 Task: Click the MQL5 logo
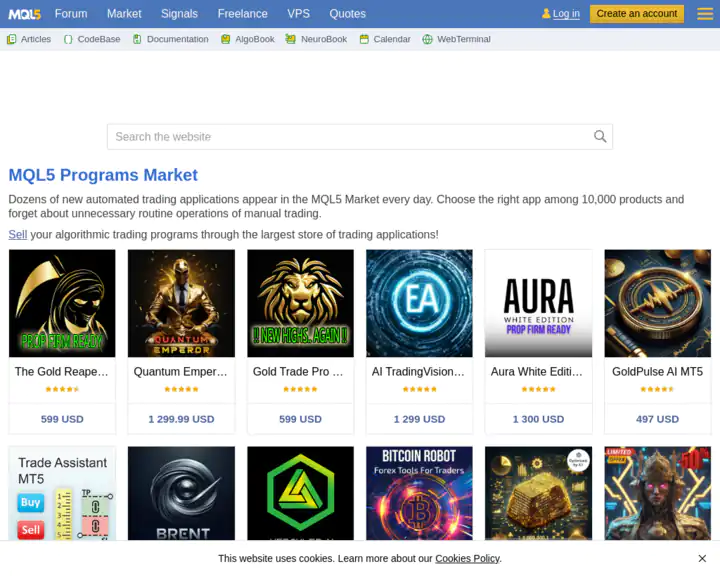(x=22, y=14)
